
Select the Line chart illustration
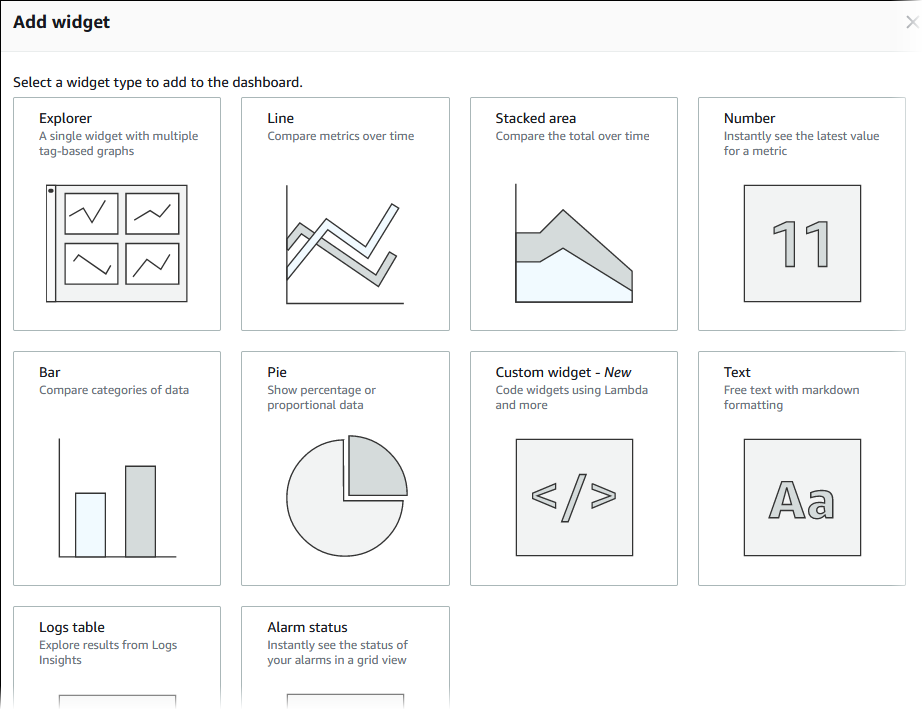click(x=345, y=244)
